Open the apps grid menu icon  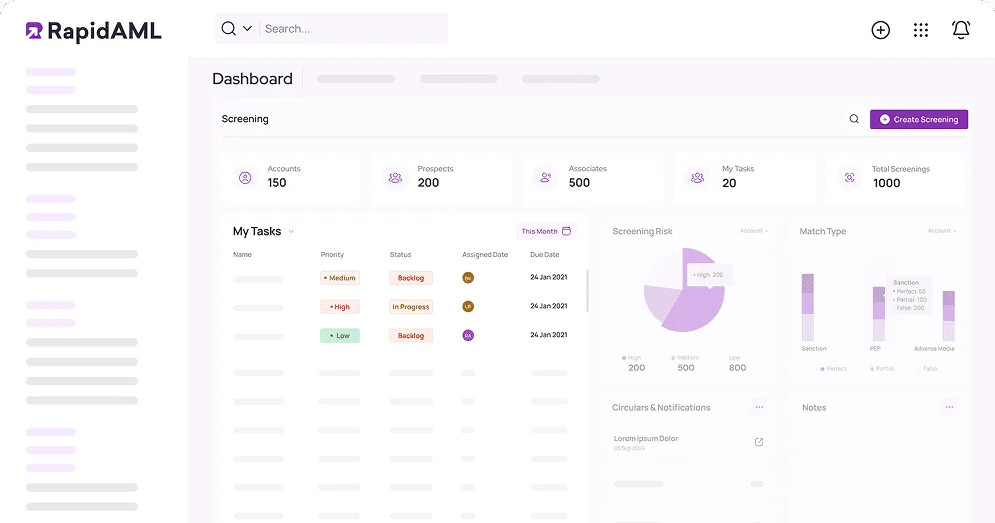click(x=921, y=30)
